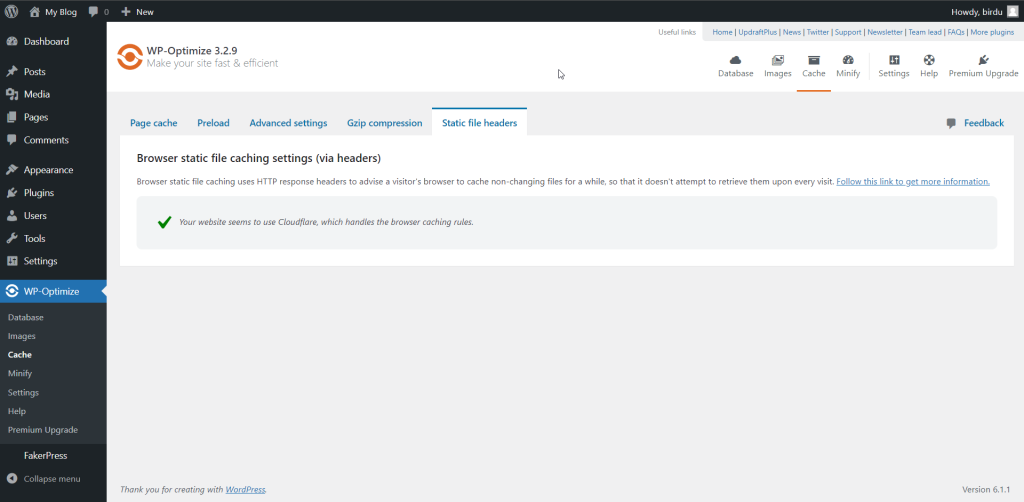Click the WP-Optimize orange logo in the header

pyautogui.click(x=129, y=57)
